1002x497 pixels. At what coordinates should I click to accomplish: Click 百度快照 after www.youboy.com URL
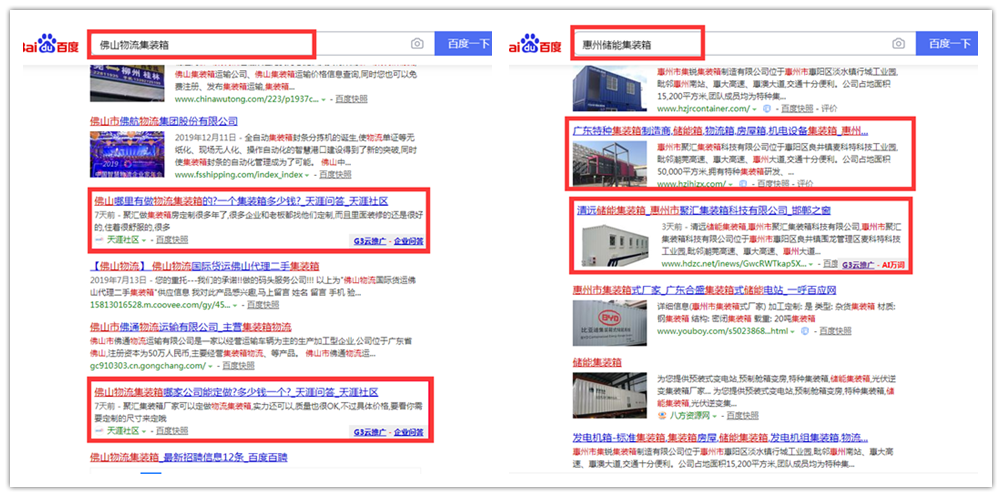pyautogui.click(x=835, y=331)
